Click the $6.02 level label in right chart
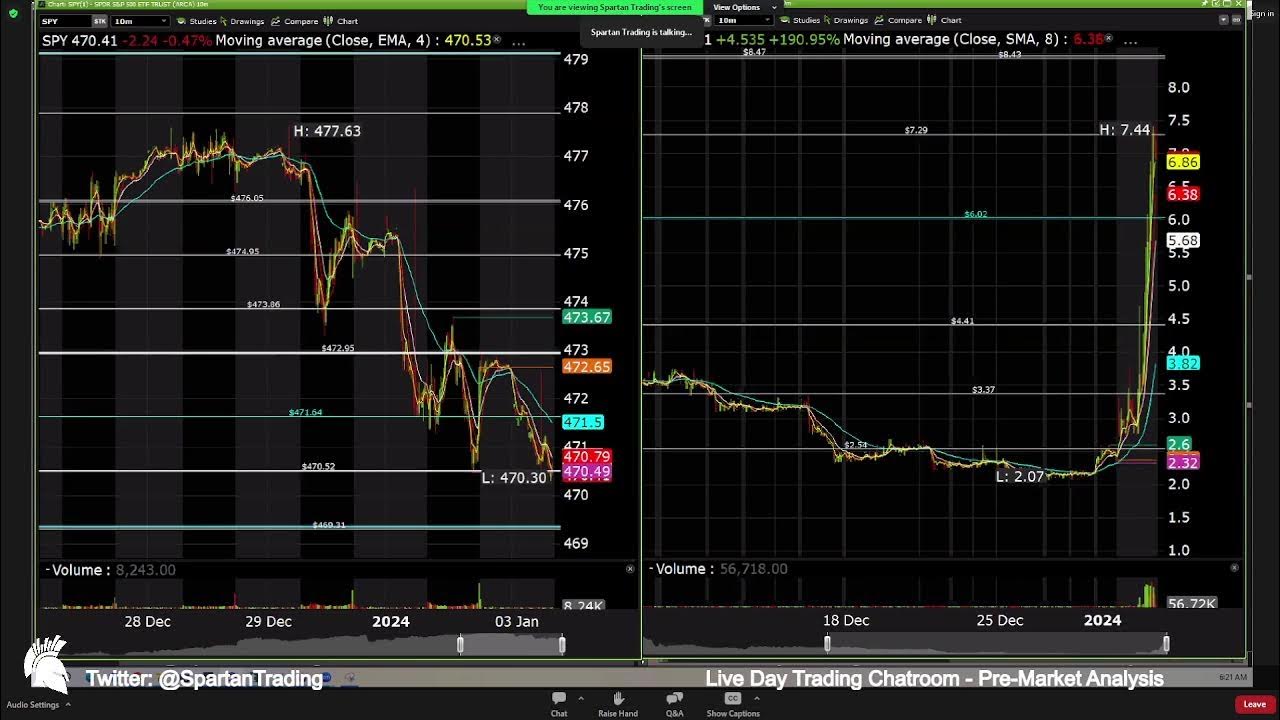The width and height of the screenshot is (1280, 720). pos(975,214)
